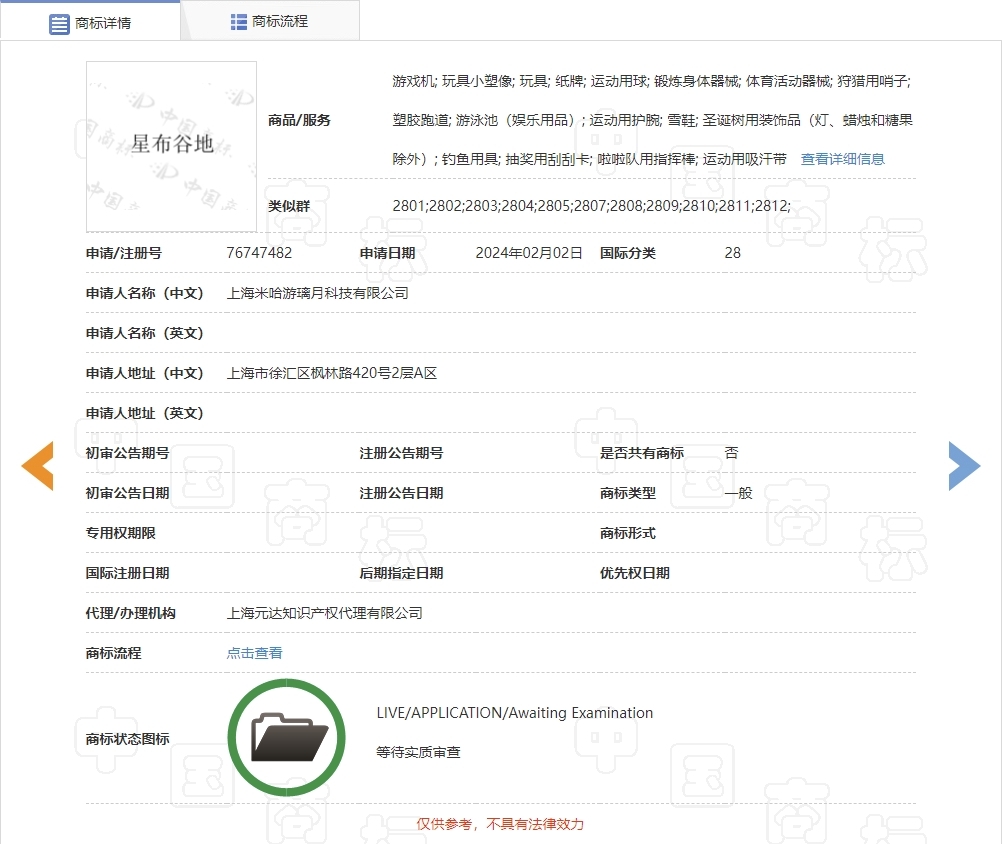
Task: Click the international class value 28
Action: (732, 253)
